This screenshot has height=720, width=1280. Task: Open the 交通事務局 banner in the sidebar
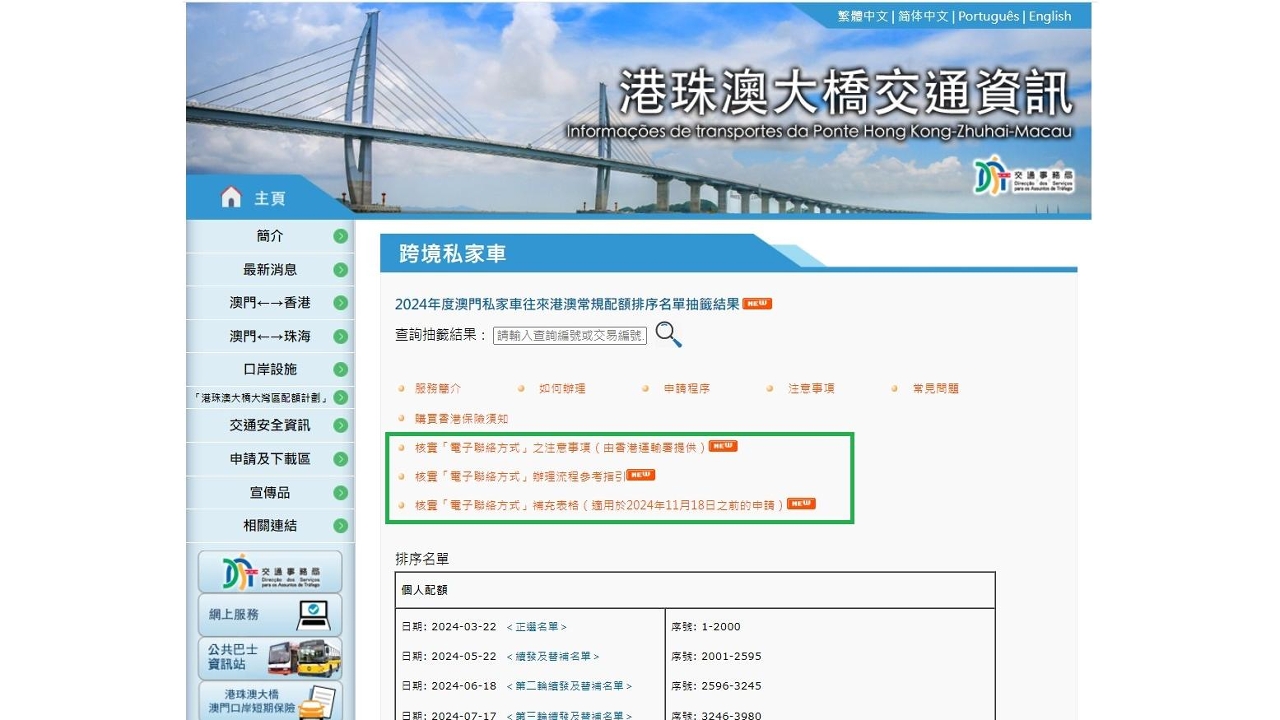270,572
